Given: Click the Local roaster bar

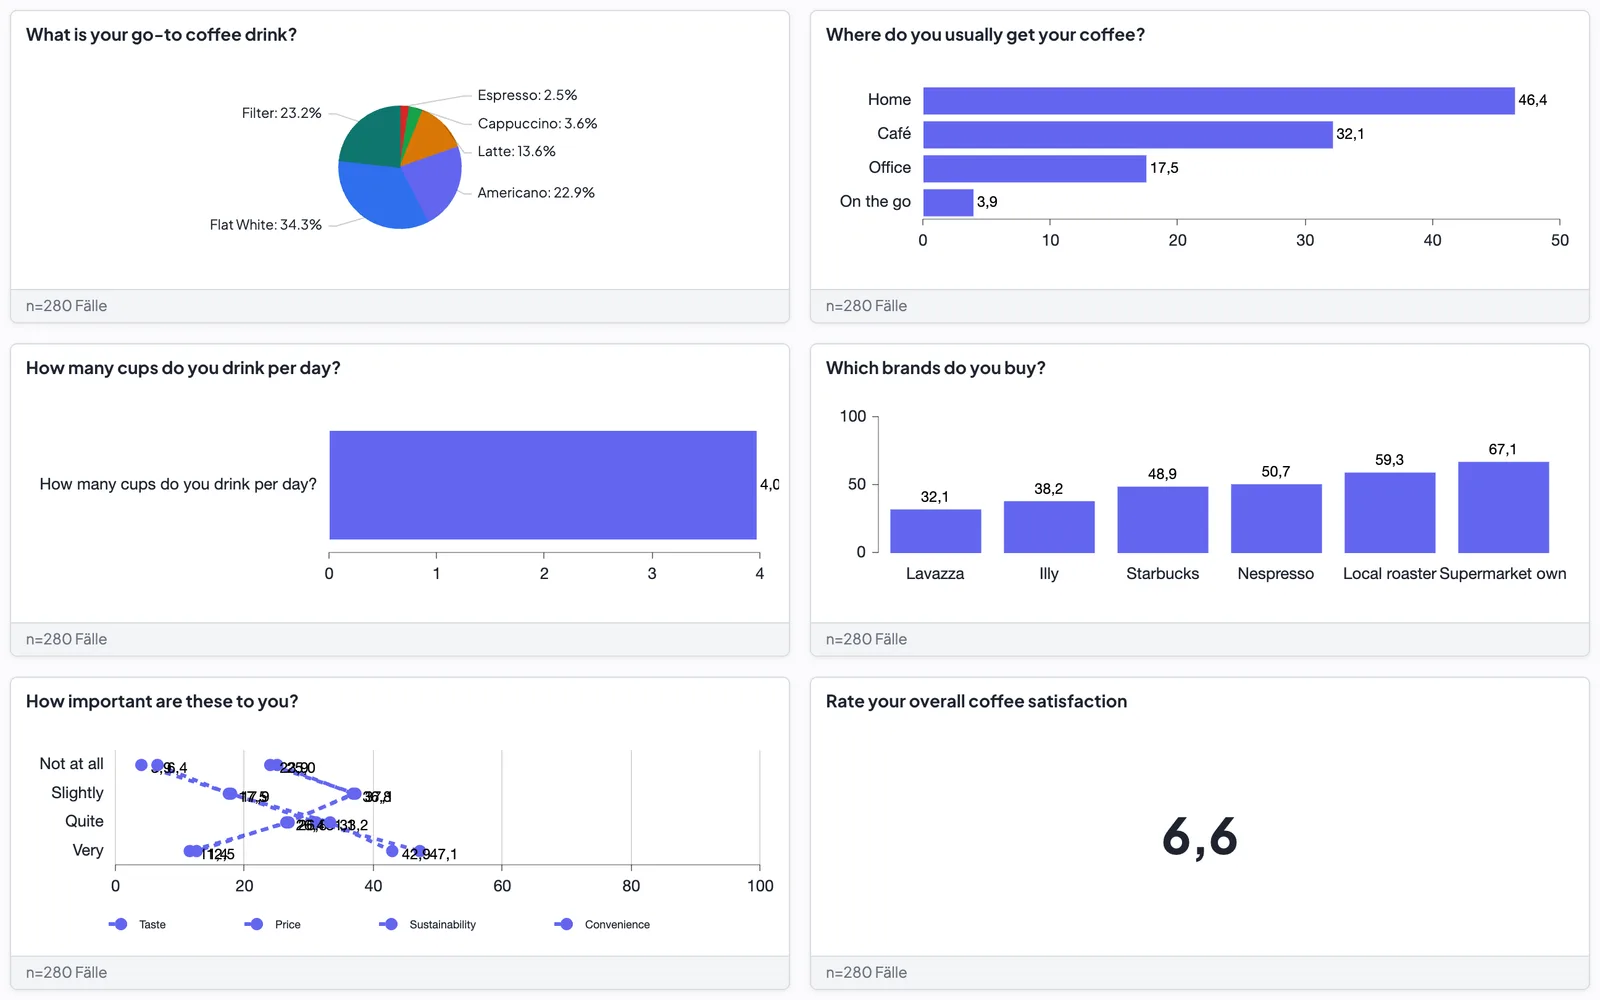Looking at the screenshot, I should [1390, 513].
